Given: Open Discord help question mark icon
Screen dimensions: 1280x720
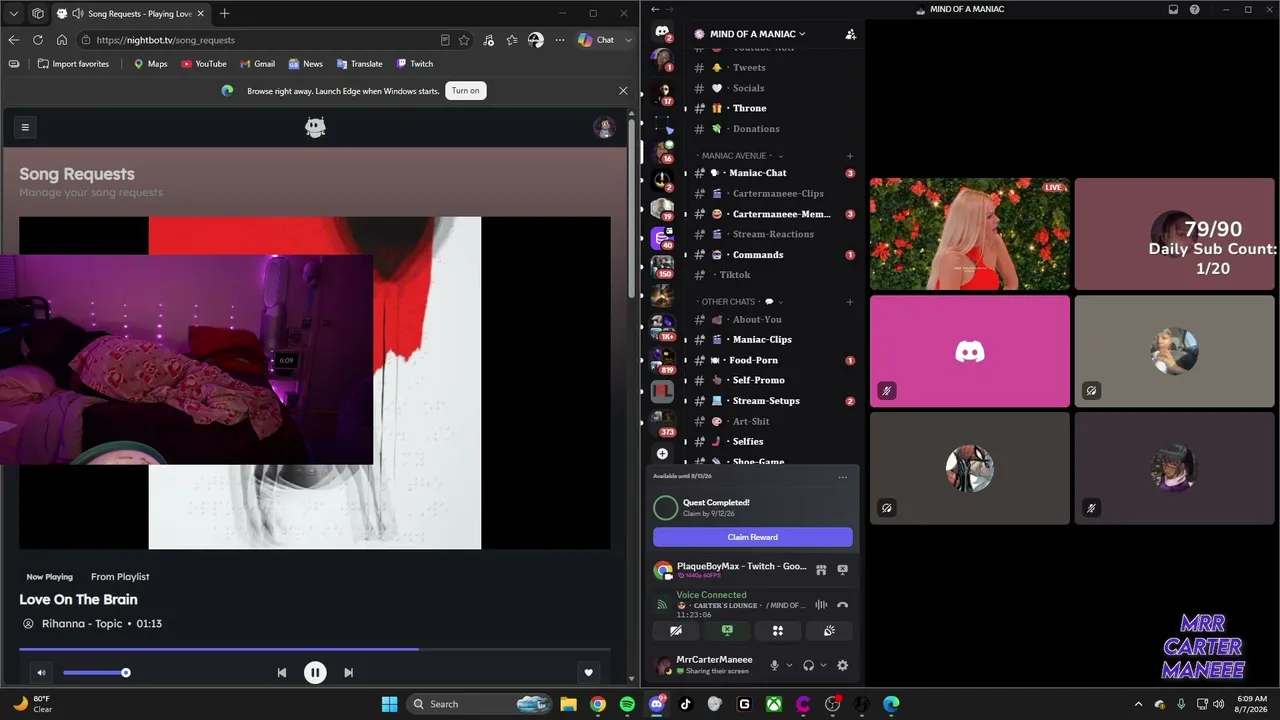Looking at the screenshot, I should 1194,10.
